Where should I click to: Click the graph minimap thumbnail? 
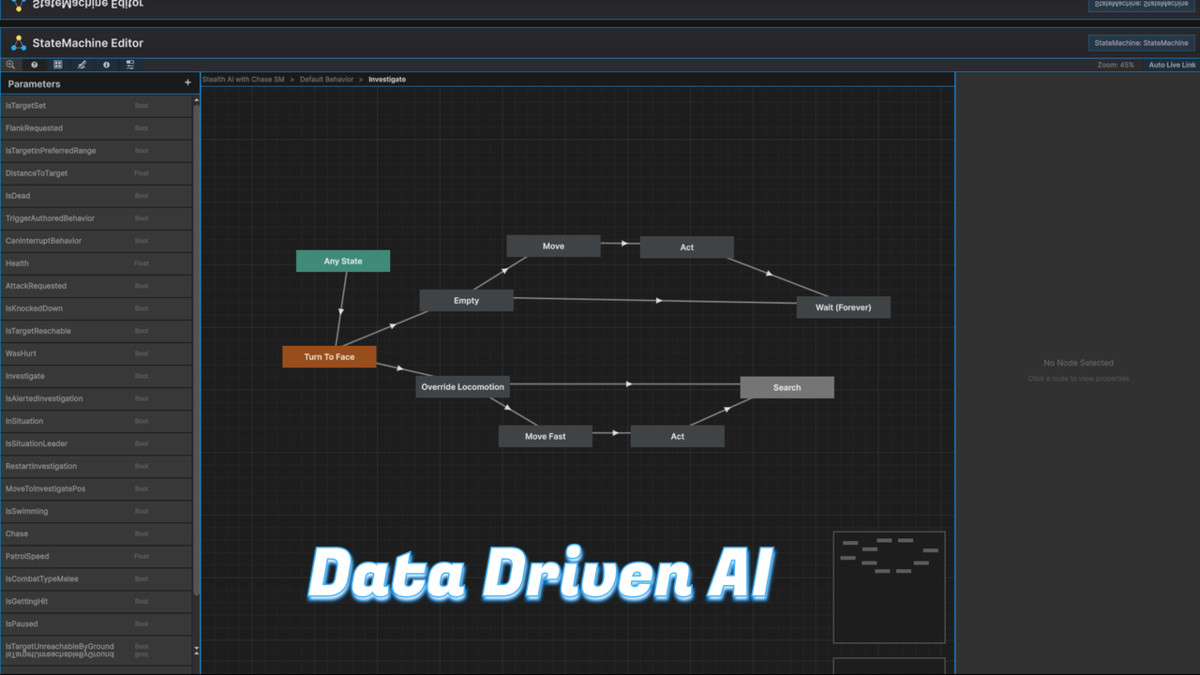pyautogui.click(x=889, y=587)
